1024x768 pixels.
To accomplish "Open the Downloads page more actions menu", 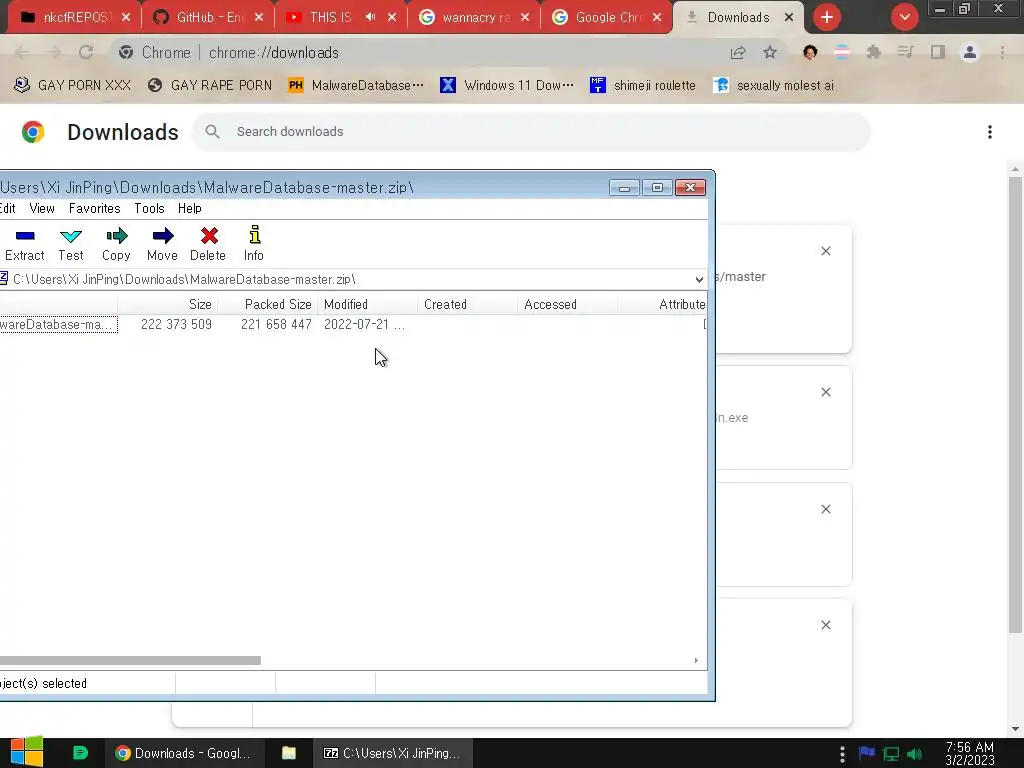I will point(990,133).
